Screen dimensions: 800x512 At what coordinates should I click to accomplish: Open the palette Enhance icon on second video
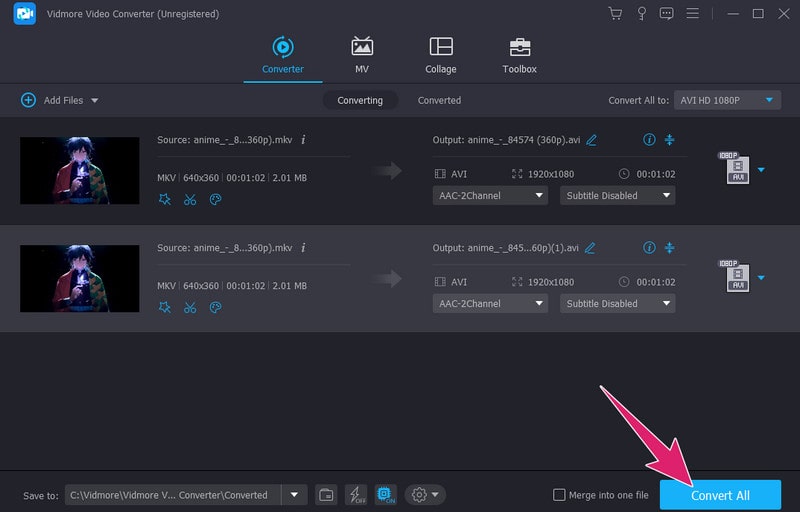pos(215,307)
